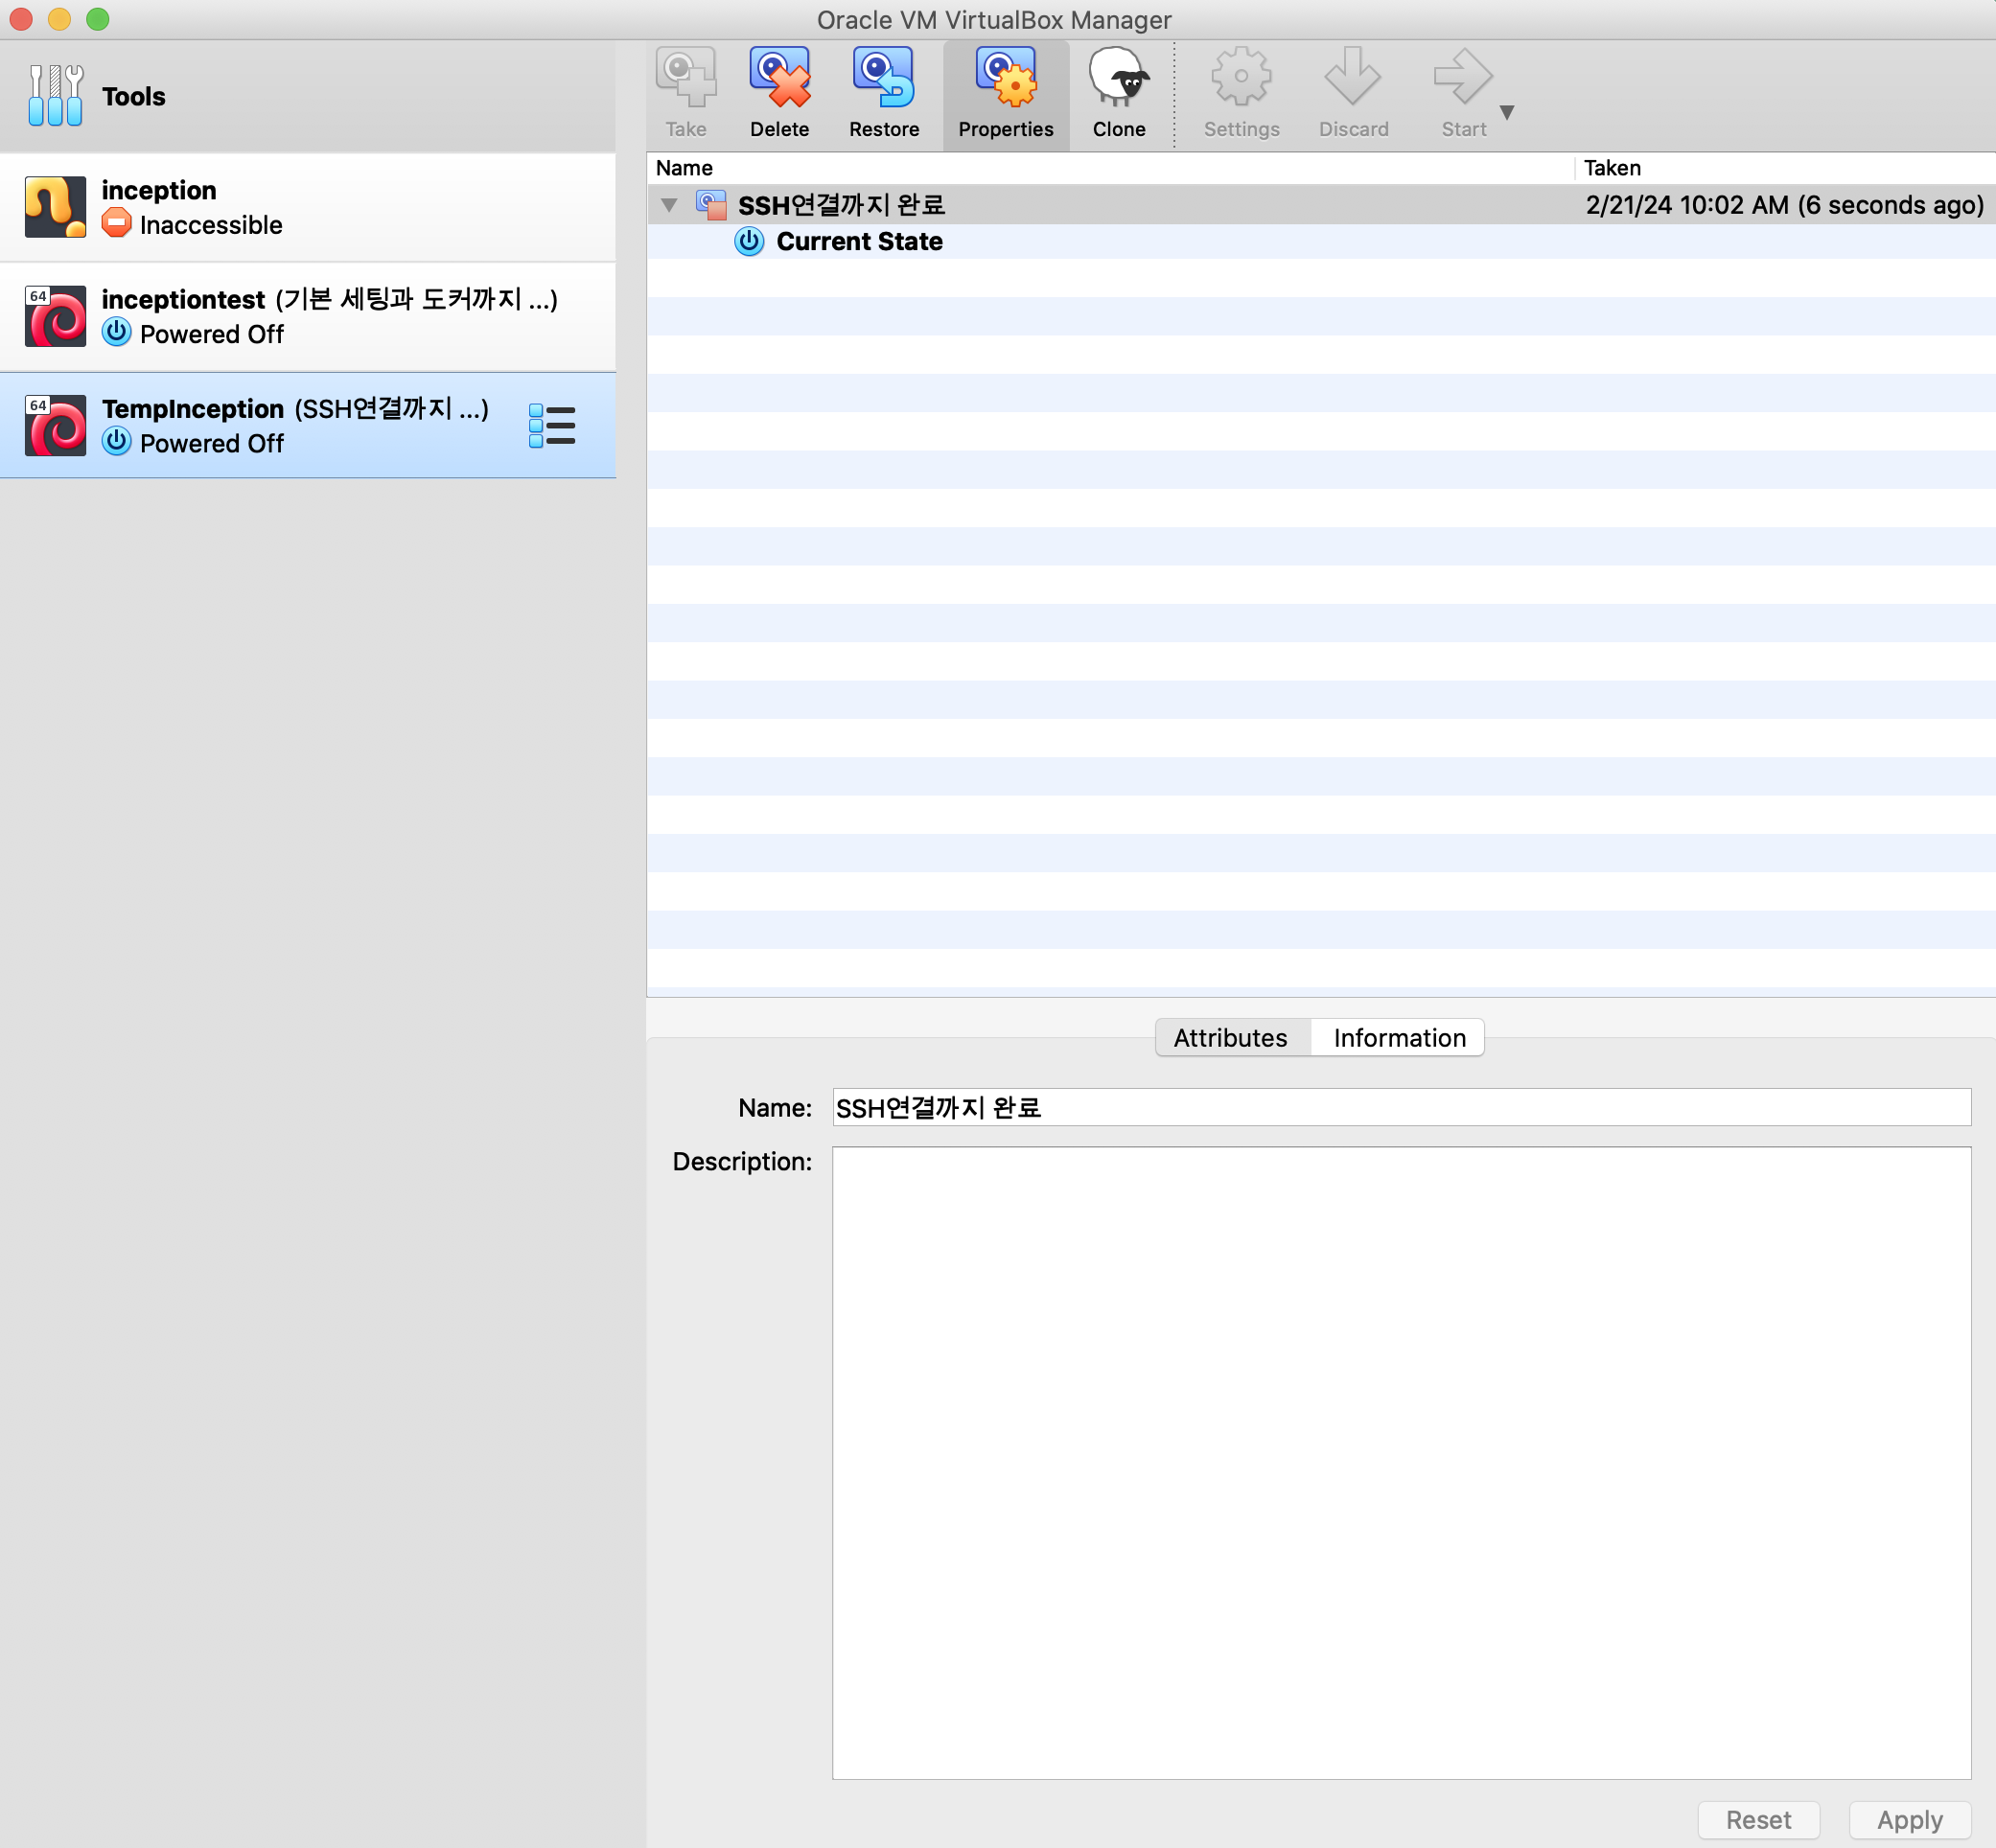Focus the snapshot Name input field
1996x1848 pixels.
coord(1401,1107)
